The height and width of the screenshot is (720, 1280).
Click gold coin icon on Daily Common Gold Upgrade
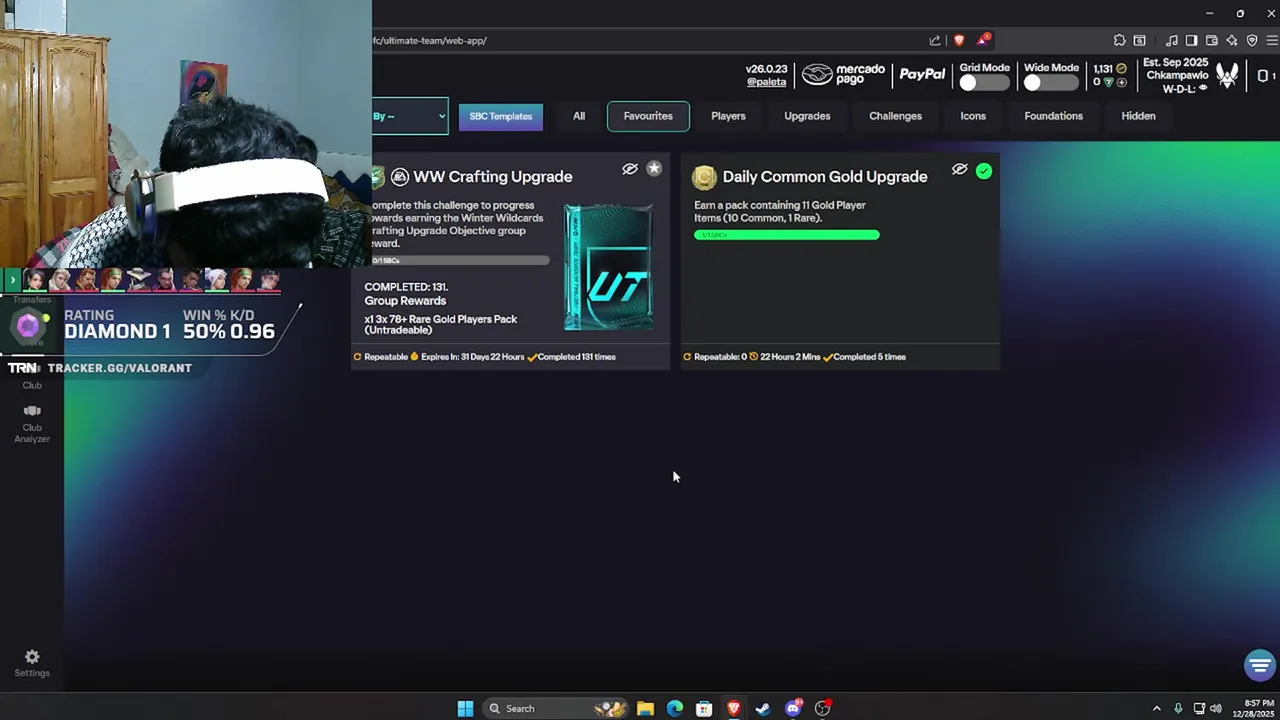click(x=704, y=177)
